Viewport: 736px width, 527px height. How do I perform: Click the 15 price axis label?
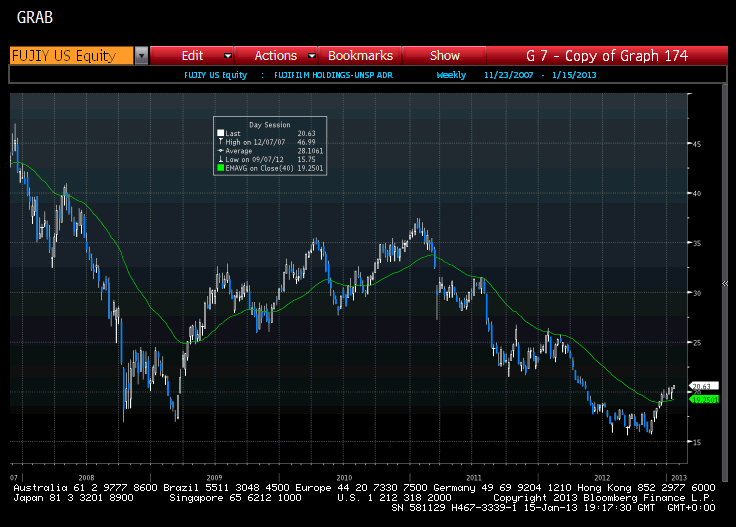[x=697, y=442]
